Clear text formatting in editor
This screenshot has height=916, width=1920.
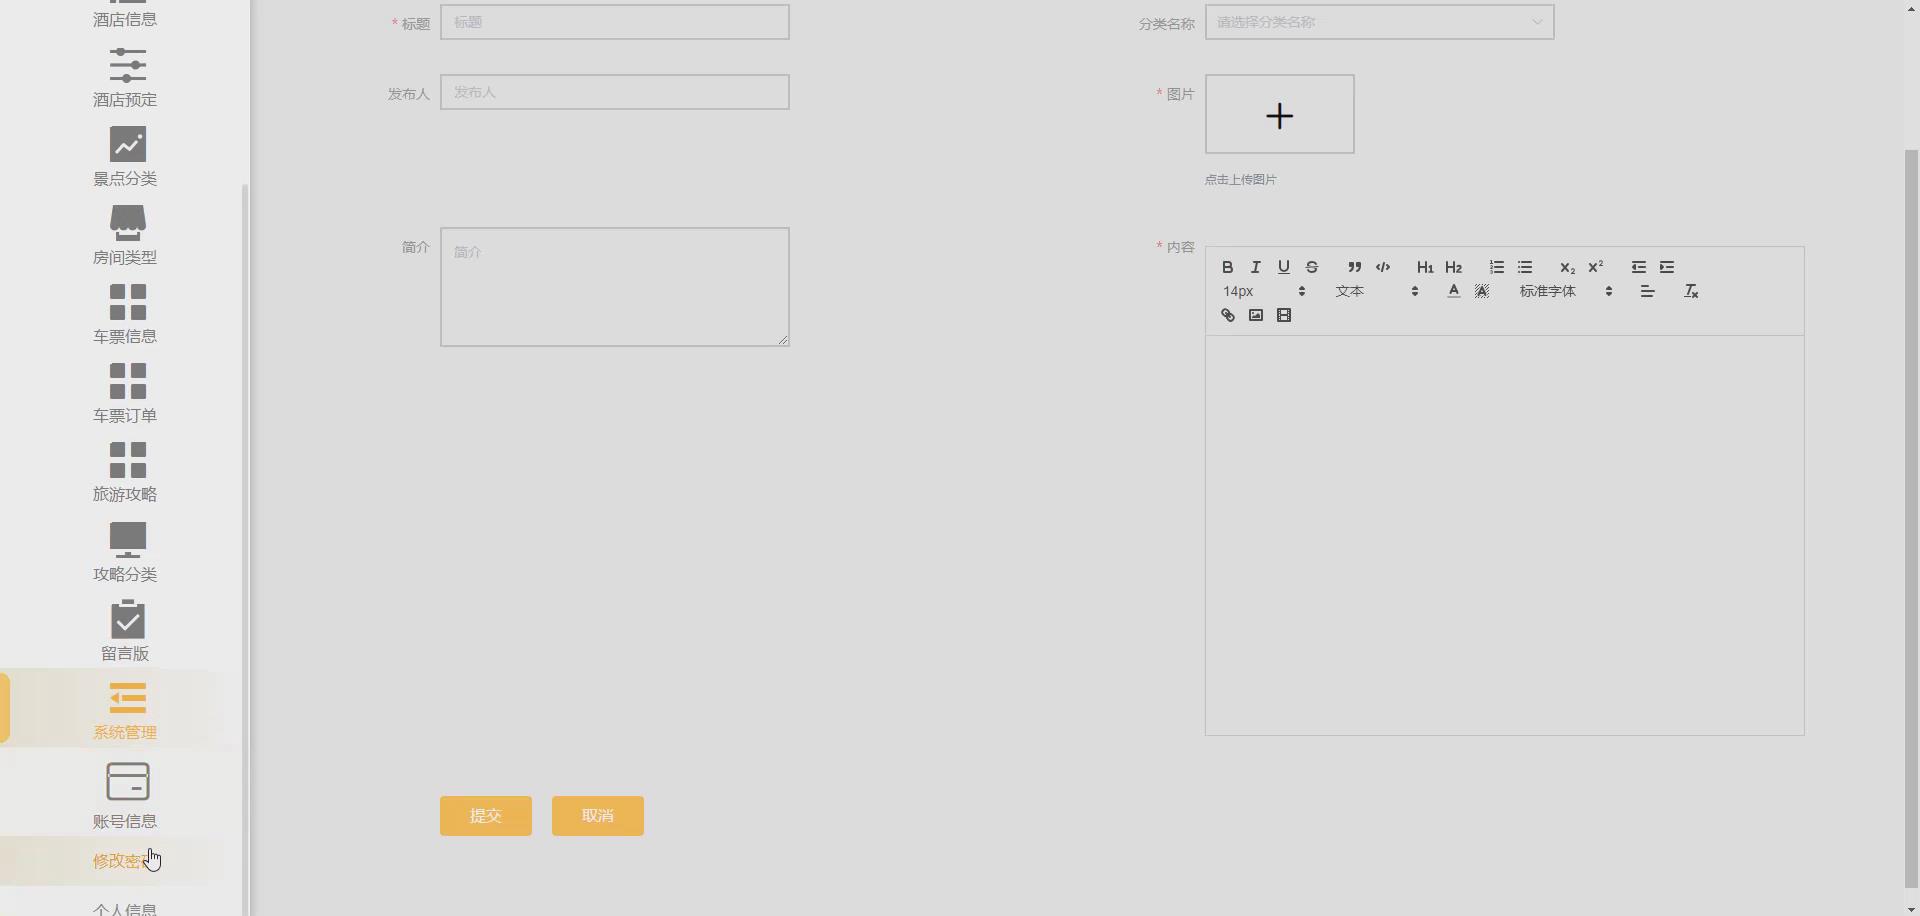pos(1690,291)
